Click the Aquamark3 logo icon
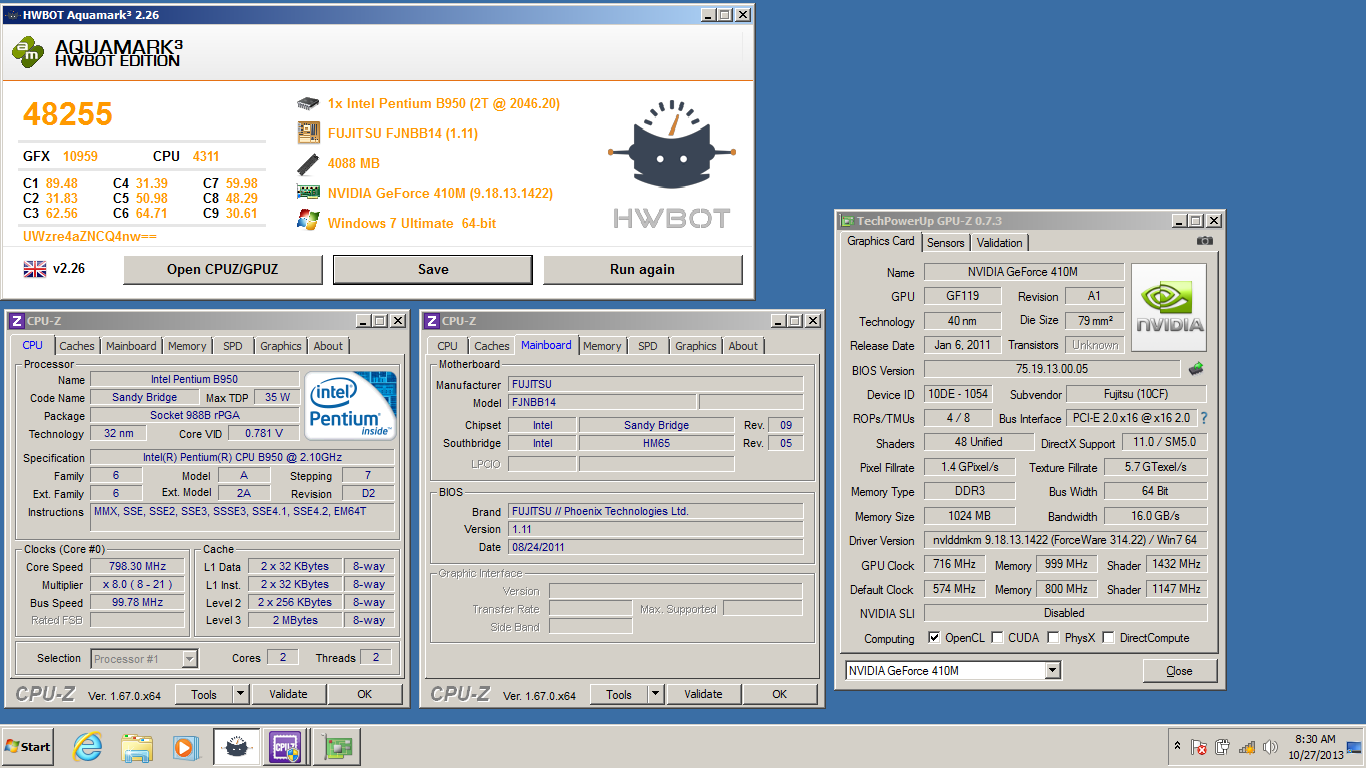Screen dimensions: 1366x768 coord(28,52)
